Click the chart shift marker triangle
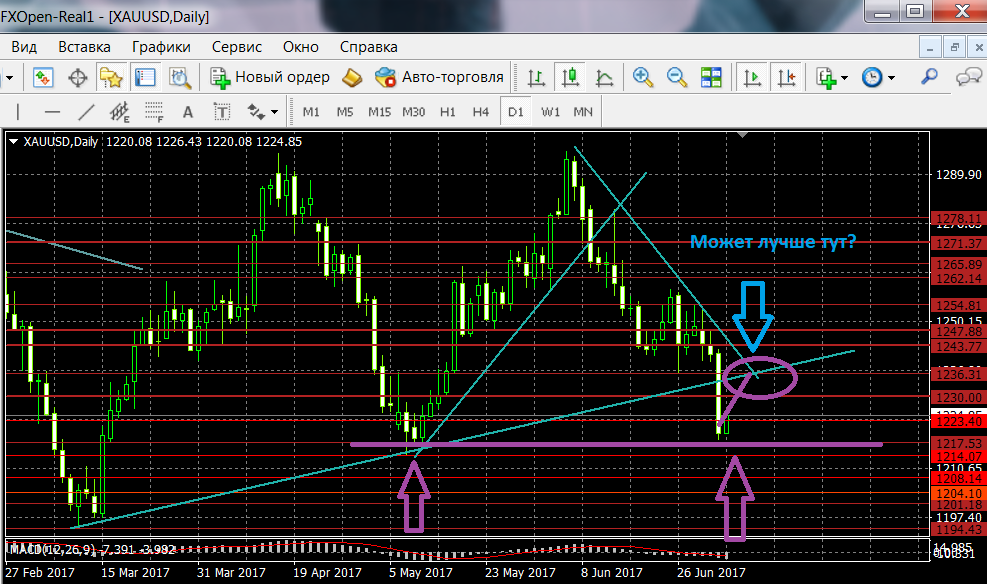This screenshot has width=987, height=584. click(x=743, y=135)
